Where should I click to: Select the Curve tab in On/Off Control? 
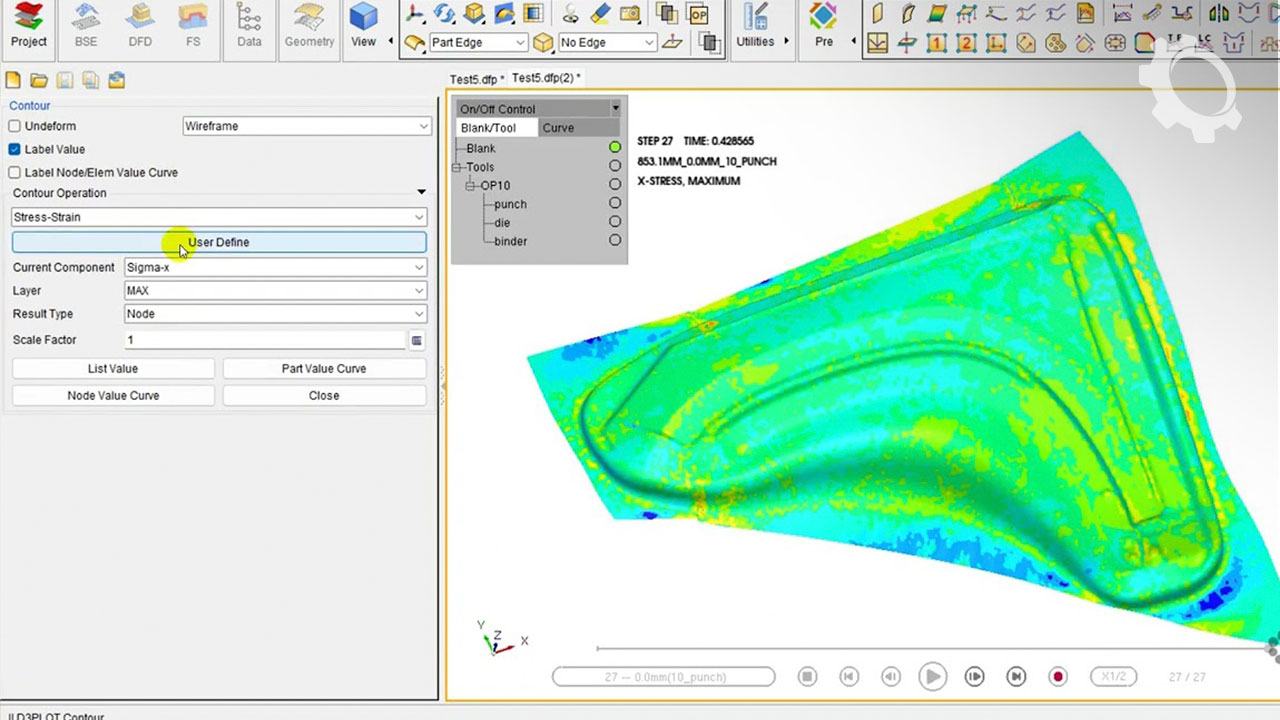(x=558, y=128)
